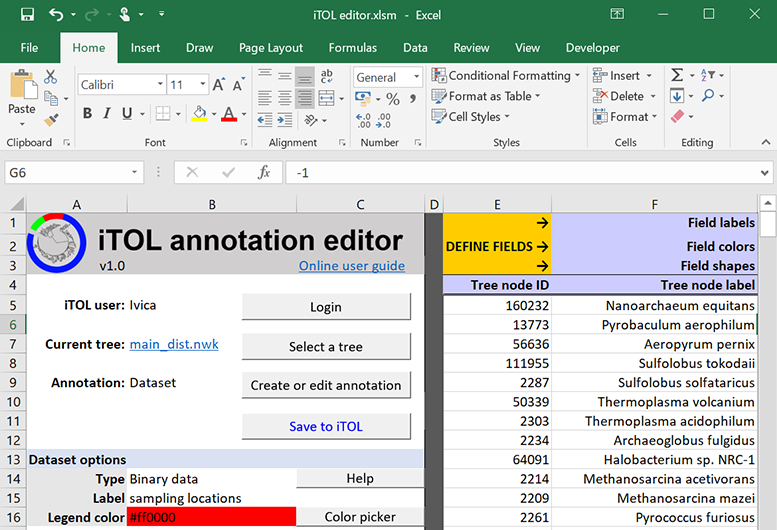This screenshot has height=530, width=777.
Task: Click the Select a tree button
Action: click(x=326, y=346)
